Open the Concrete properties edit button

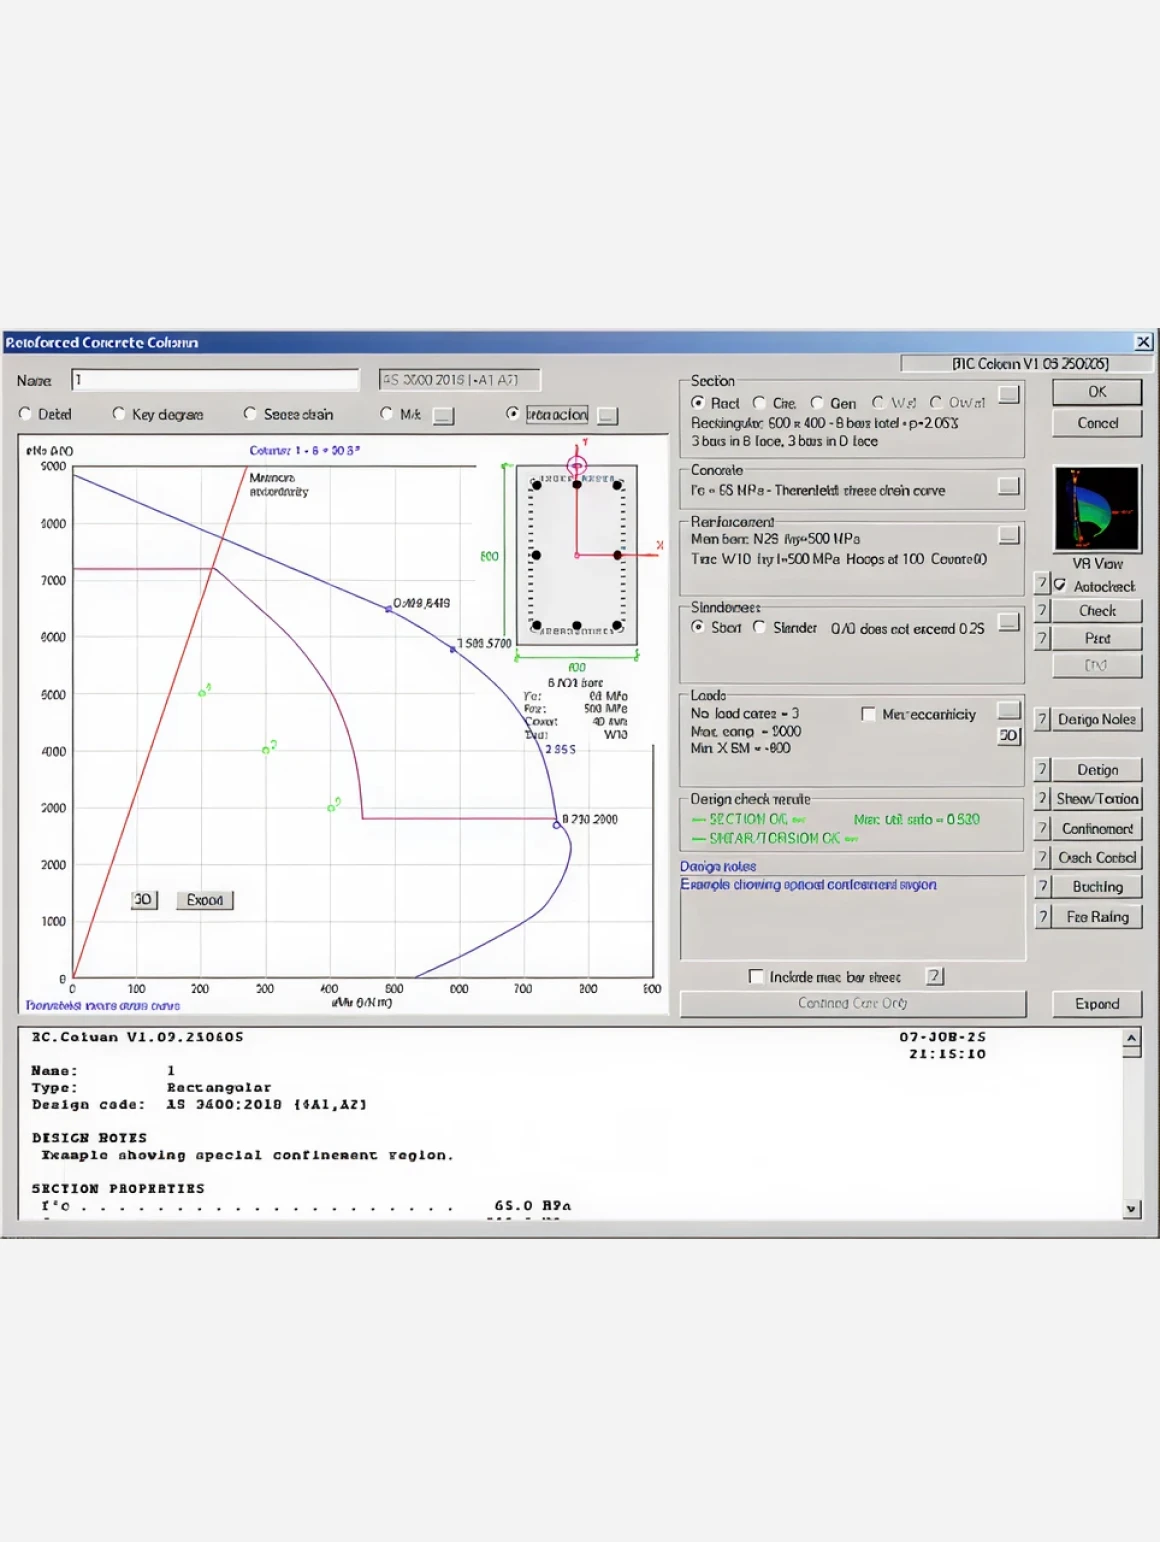click(1008, 485)
